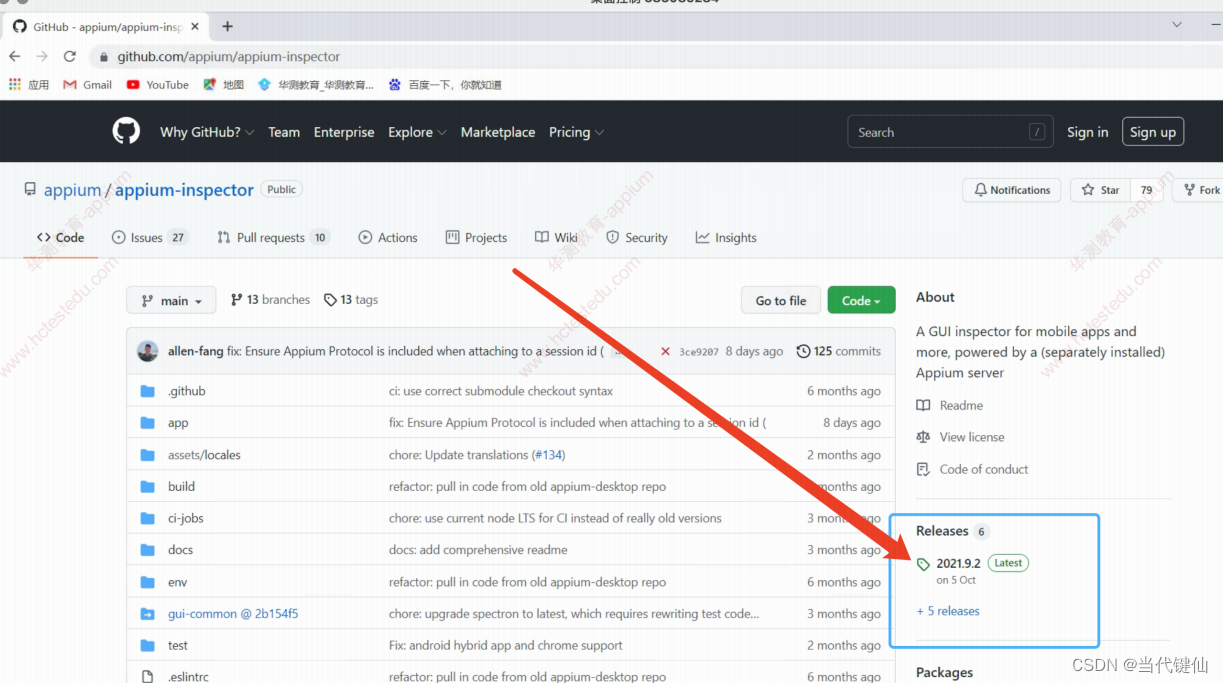The height and width of the screenshot is (683, 1223).
Task: Click the Sign in link
Action: pyautogui.click(x=1087, y=132)
